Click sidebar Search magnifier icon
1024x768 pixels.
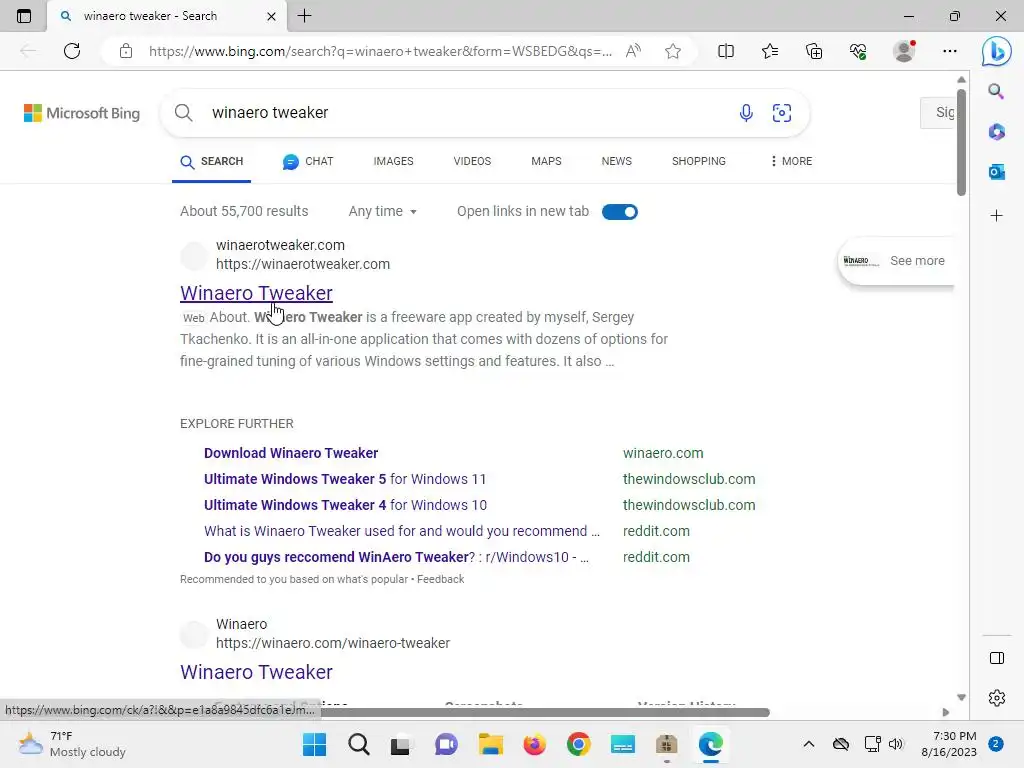tap(996, 91)
